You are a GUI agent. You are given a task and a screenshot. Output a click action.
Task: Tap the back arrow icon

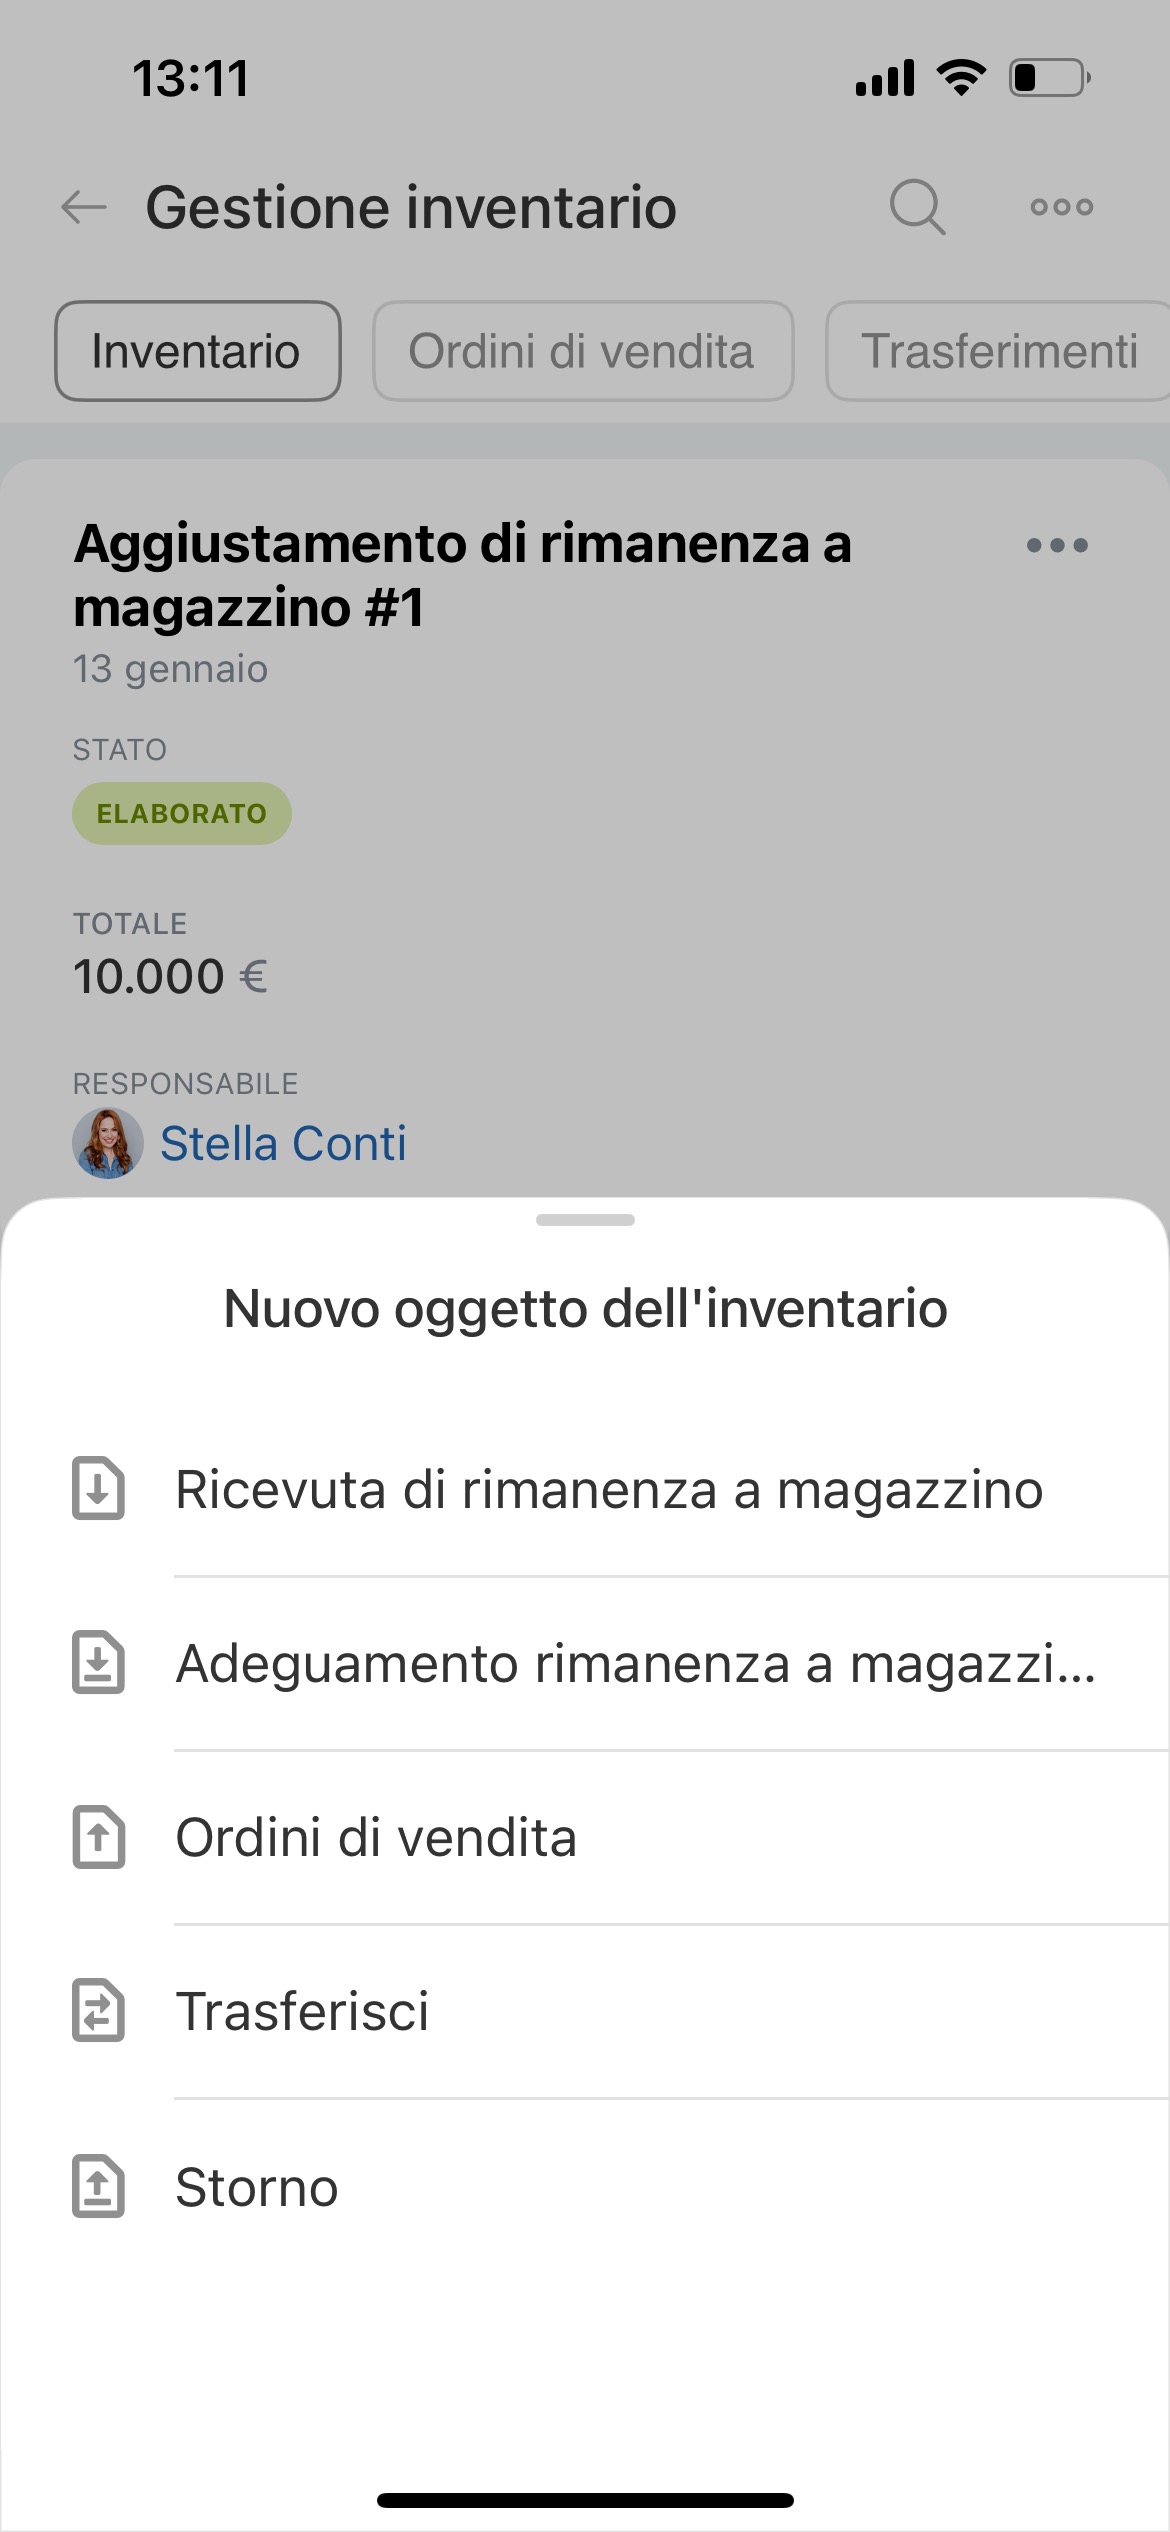(x=84, y=208)
